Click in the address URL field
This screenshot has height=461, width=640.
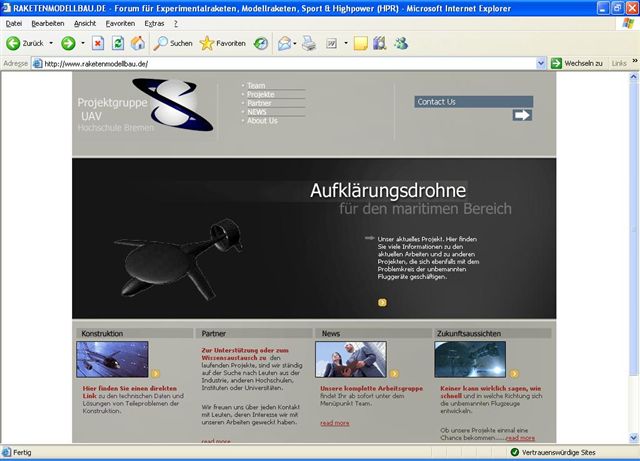pos(290,63)
